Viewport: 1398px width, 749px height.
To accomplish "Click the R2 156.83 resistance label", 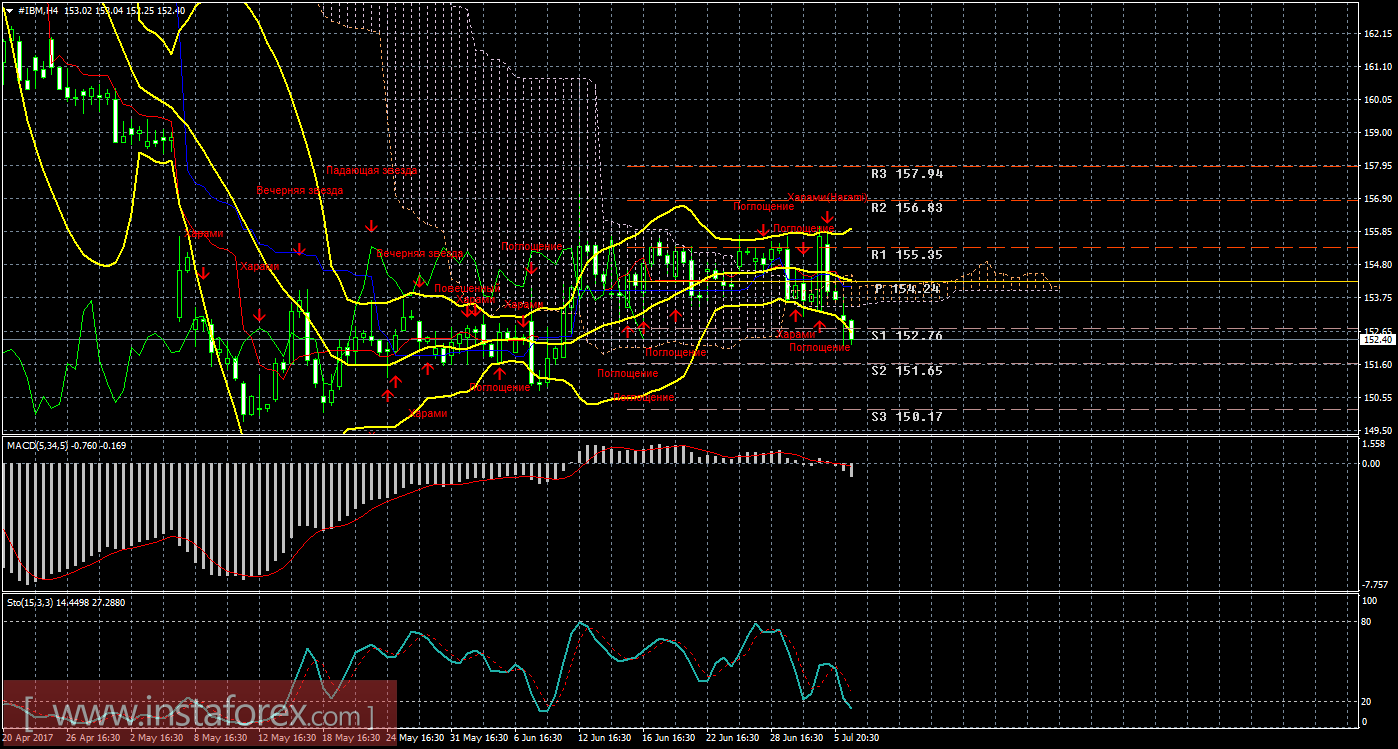I will (907, 208).
